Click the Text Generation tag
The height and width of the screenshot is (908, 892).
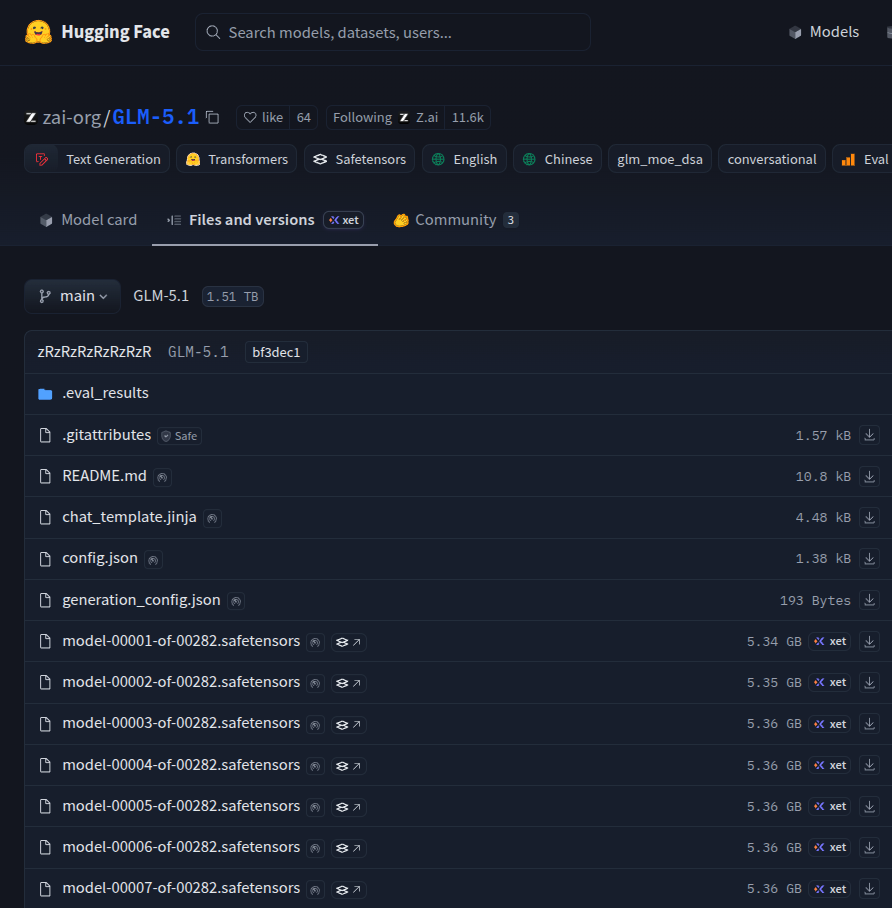[x=97, y=159]
